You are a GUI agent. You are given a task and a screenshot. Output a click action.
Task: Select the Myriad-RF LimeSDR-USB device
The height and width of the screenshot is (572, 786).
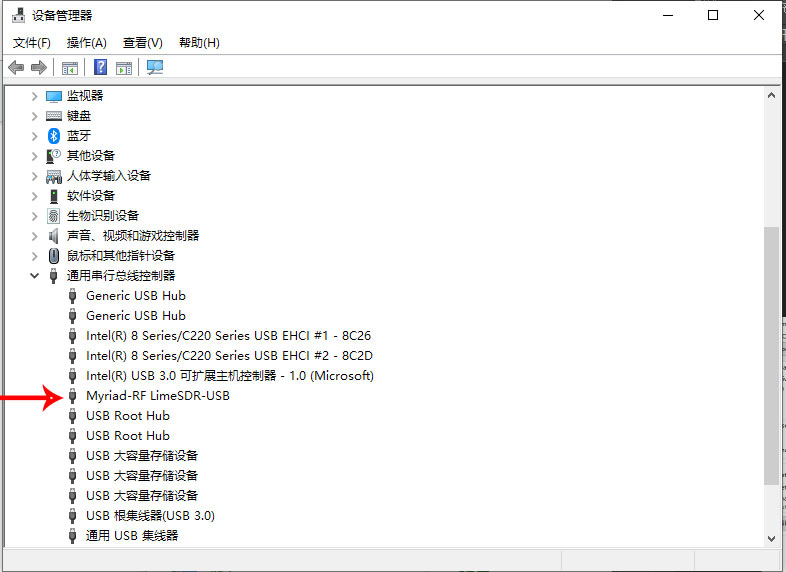158,396
